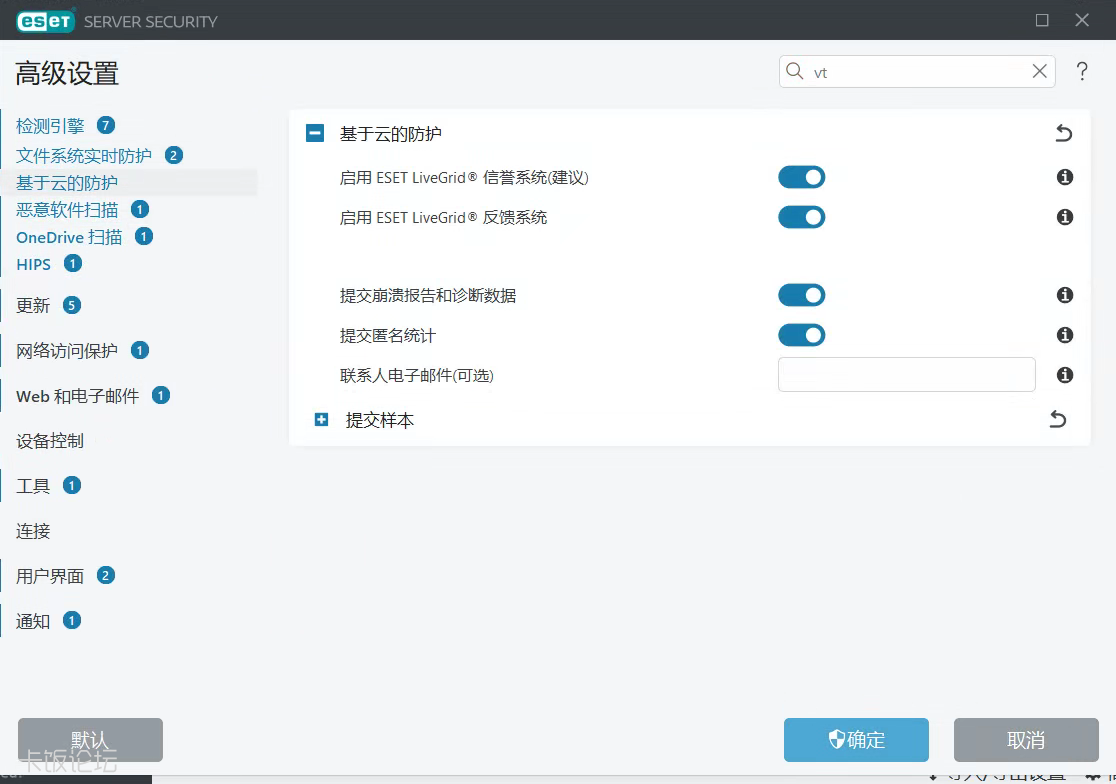This screenshot has width=1116, height=784.
Task: Disable ESET LiveGrid 反馈系统 toggle
Action: tap(801, 217)
